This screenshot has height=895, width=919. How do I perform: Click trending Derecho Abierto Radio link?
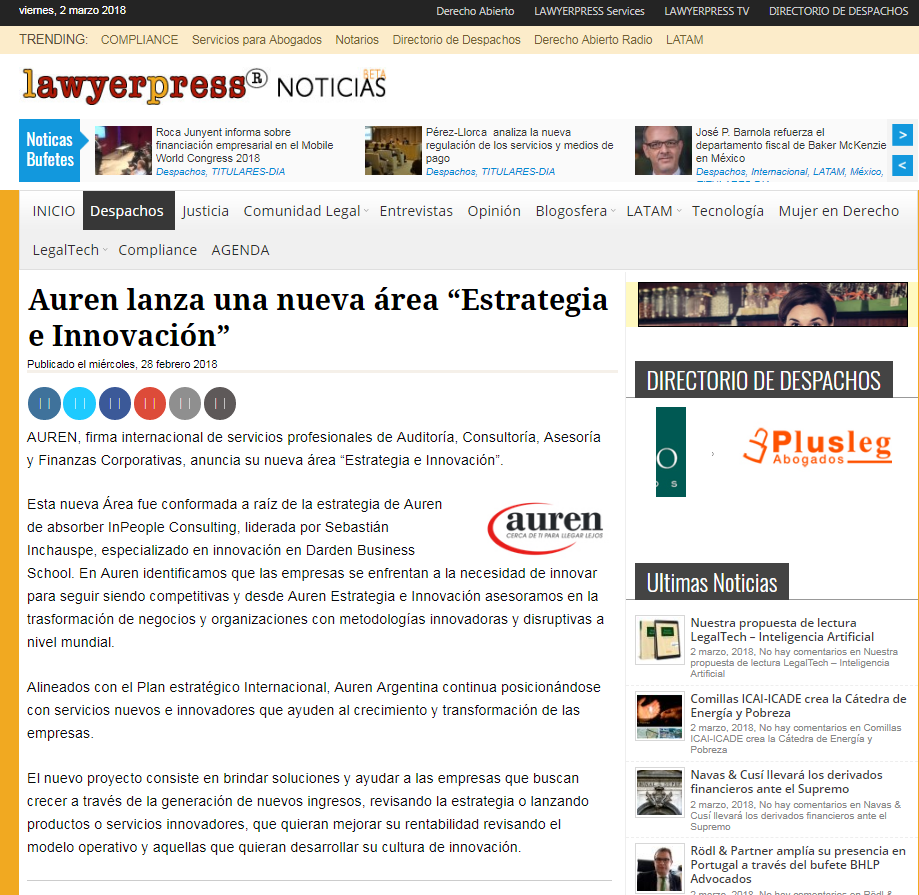(x=593, y=40)
